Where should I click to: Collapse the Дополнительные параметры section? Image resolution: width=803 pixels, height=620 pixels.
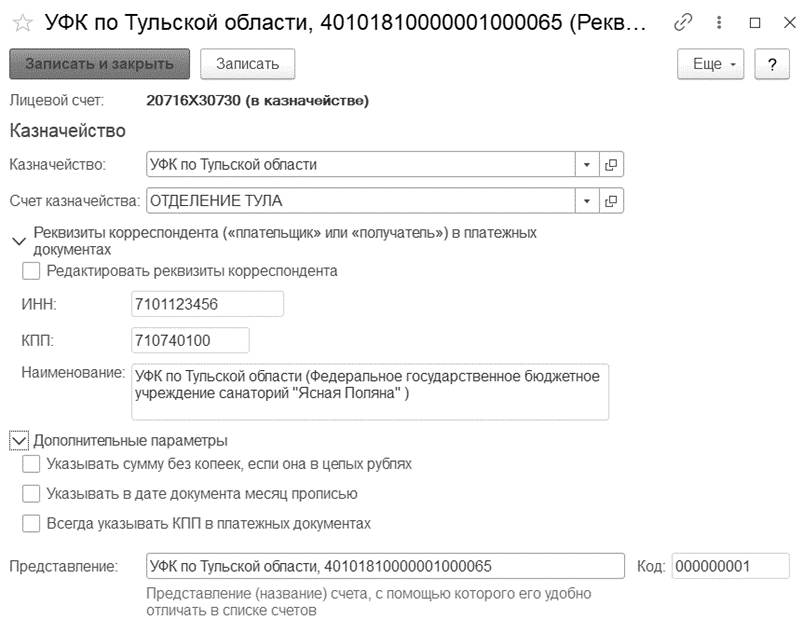pos(19,440)
